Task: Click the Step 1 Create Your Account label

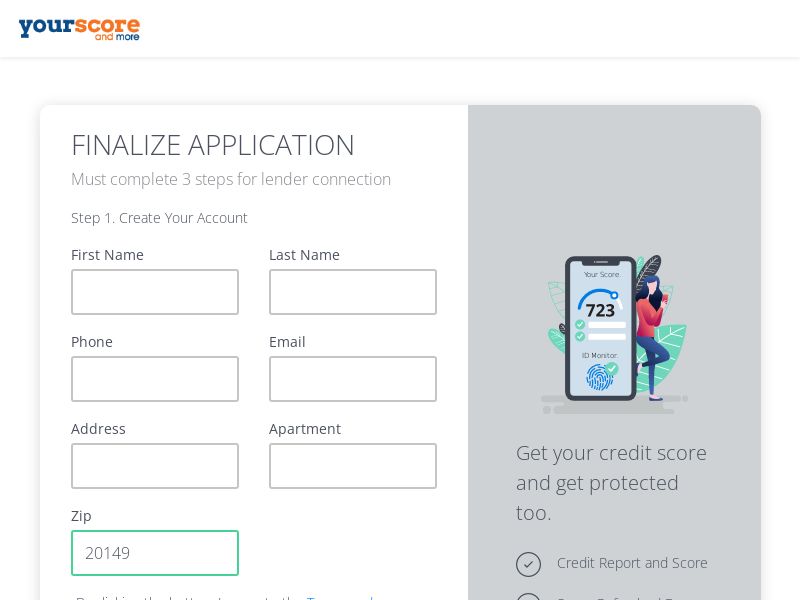Action: 159,217
